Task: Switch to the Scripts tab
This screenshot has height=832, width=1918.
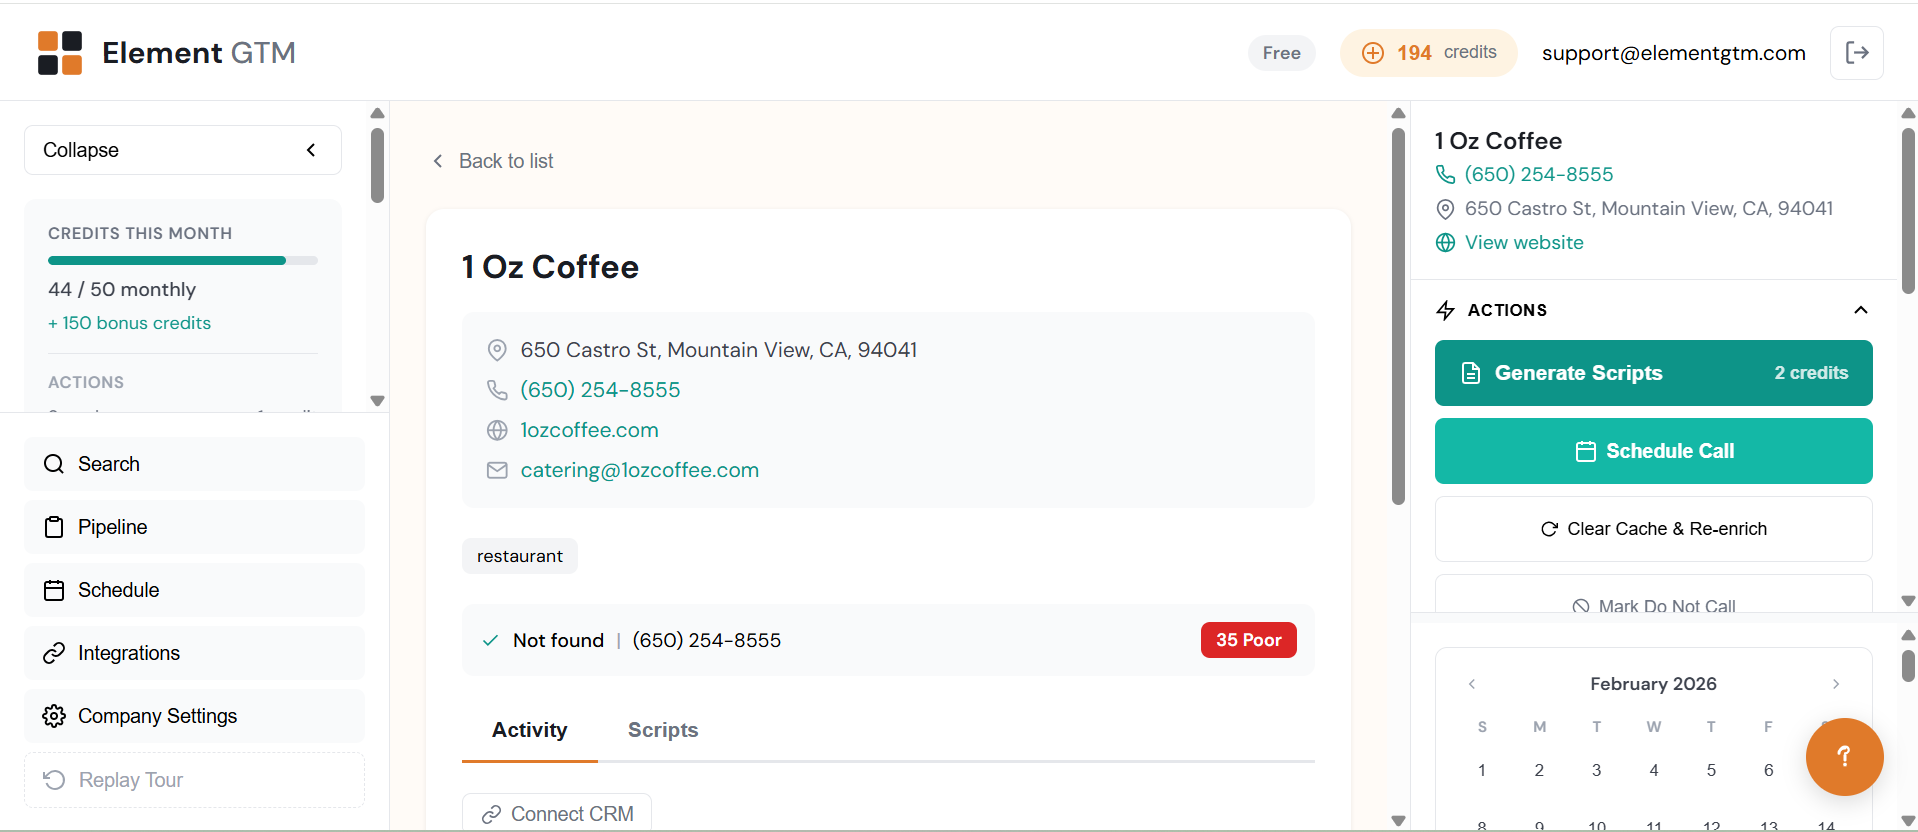Action: [x=663, y=730]
